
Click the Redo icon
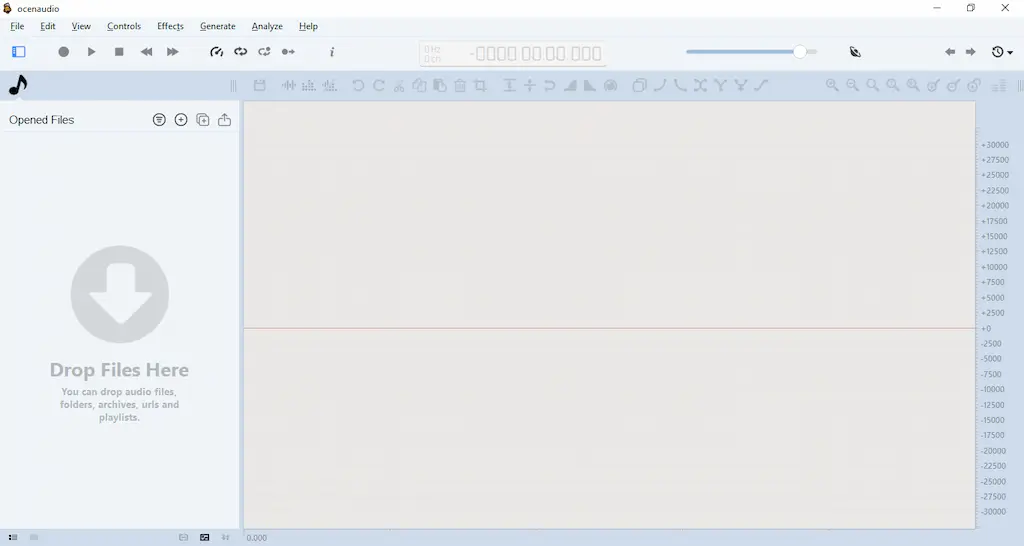[379, 85]
